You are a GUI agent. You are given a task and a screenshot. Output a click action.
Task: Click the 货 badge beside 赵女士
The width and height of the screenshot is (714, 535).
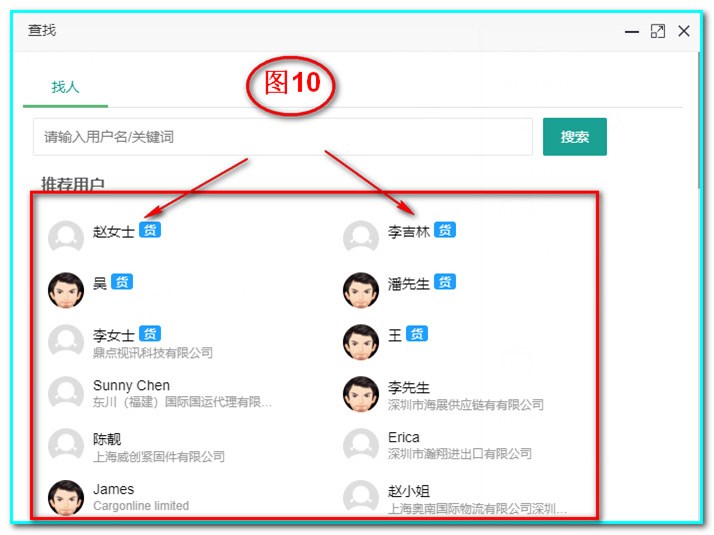(150, 230)
